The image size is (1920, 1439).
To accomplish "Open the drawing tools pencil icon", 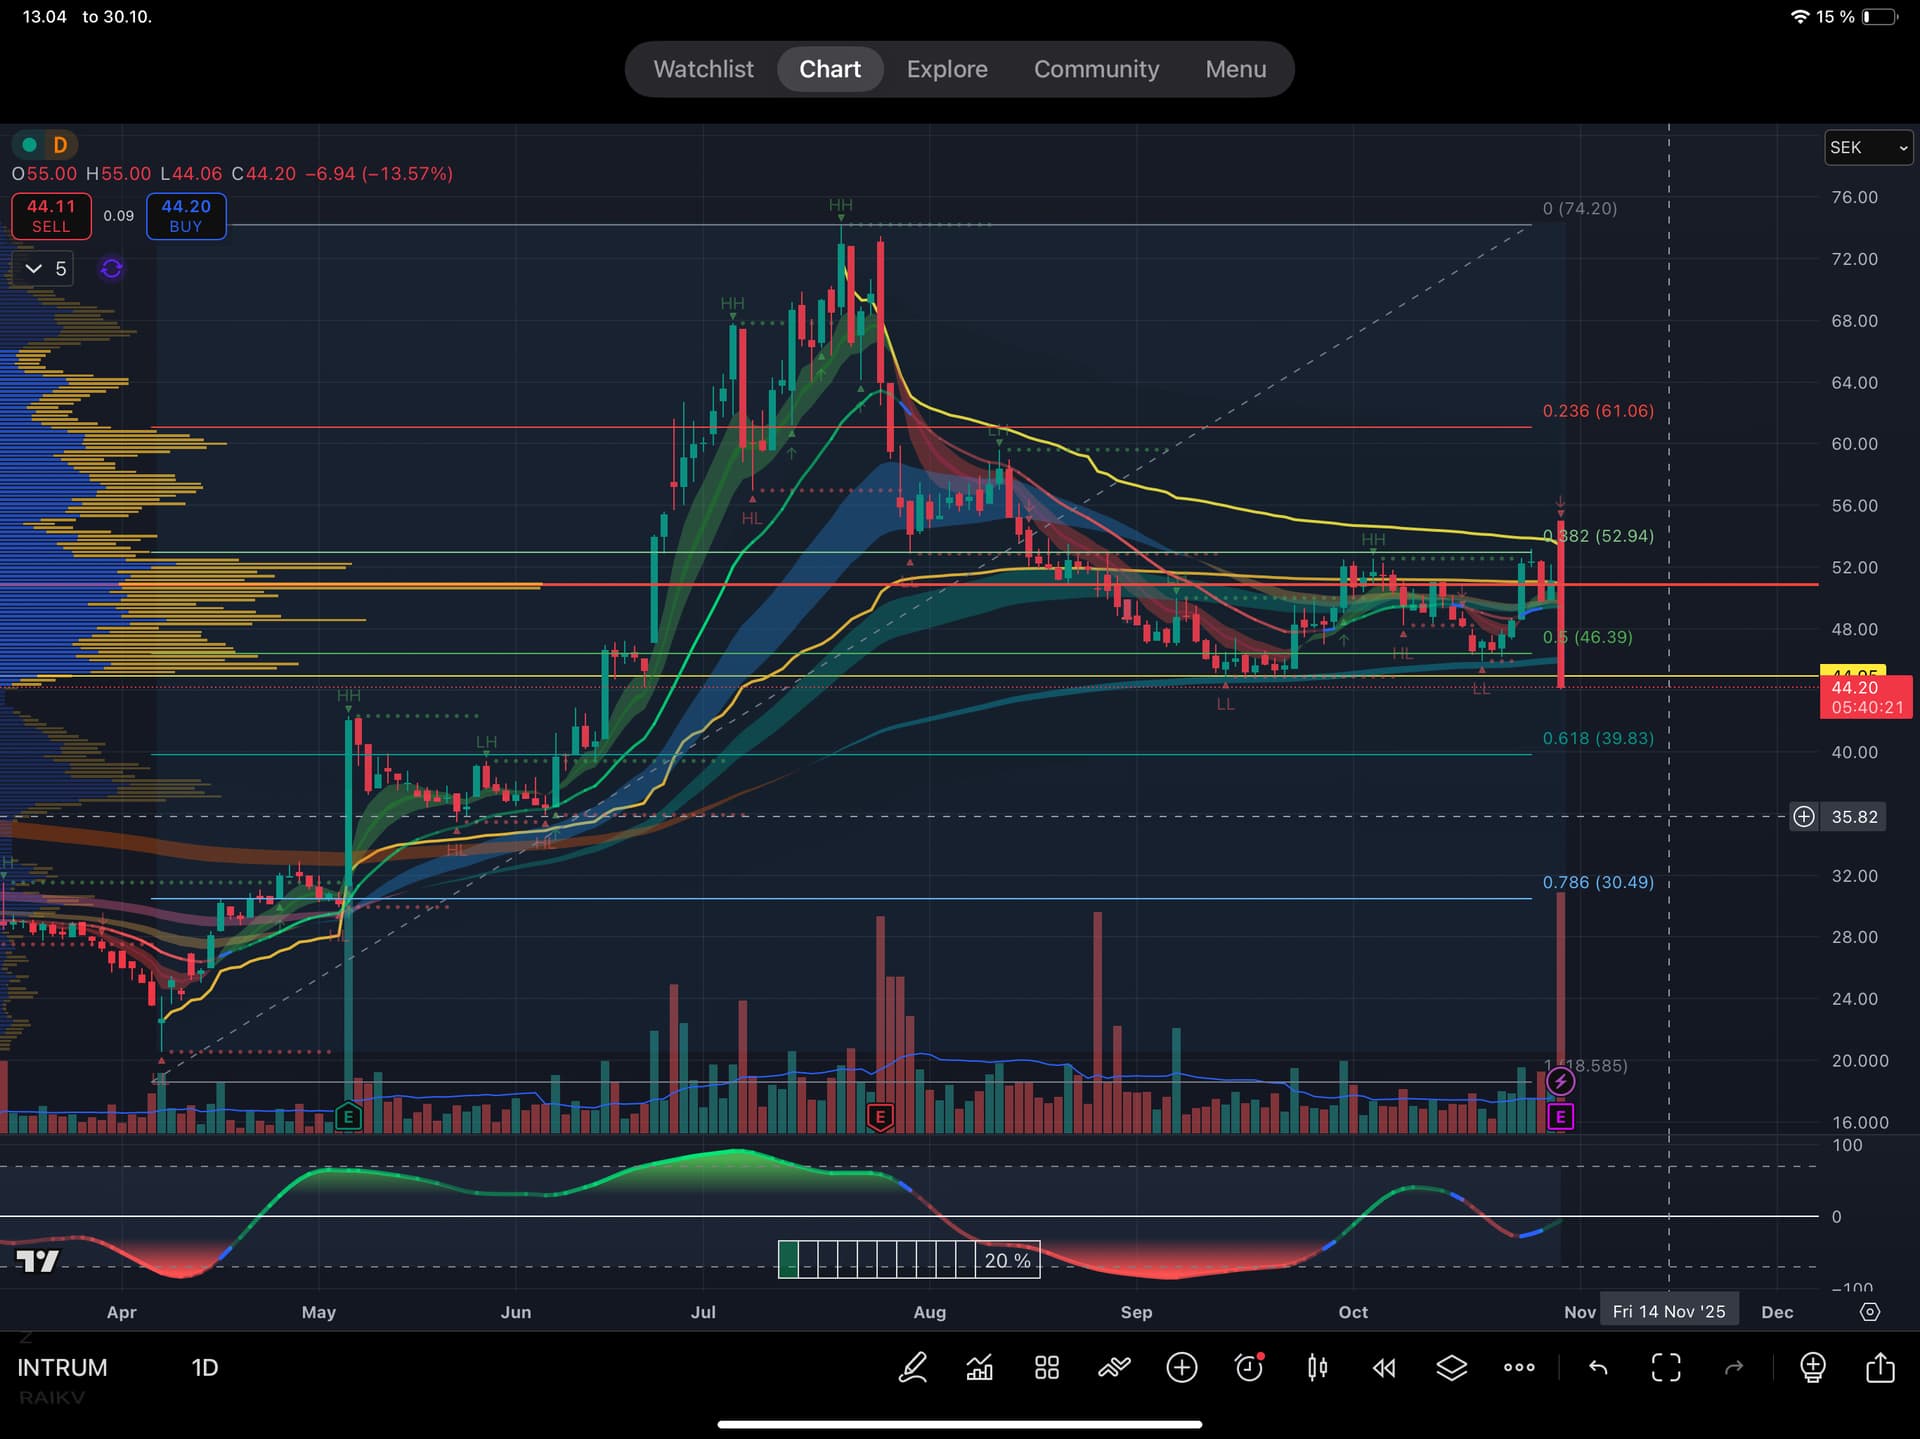I will pos(913,1367).
